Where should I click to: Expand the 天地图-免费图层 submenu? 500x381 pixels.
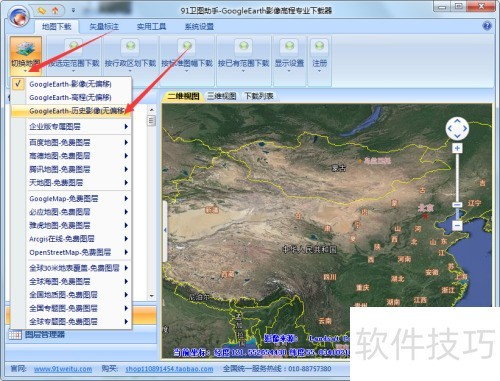tap(71, 182)
